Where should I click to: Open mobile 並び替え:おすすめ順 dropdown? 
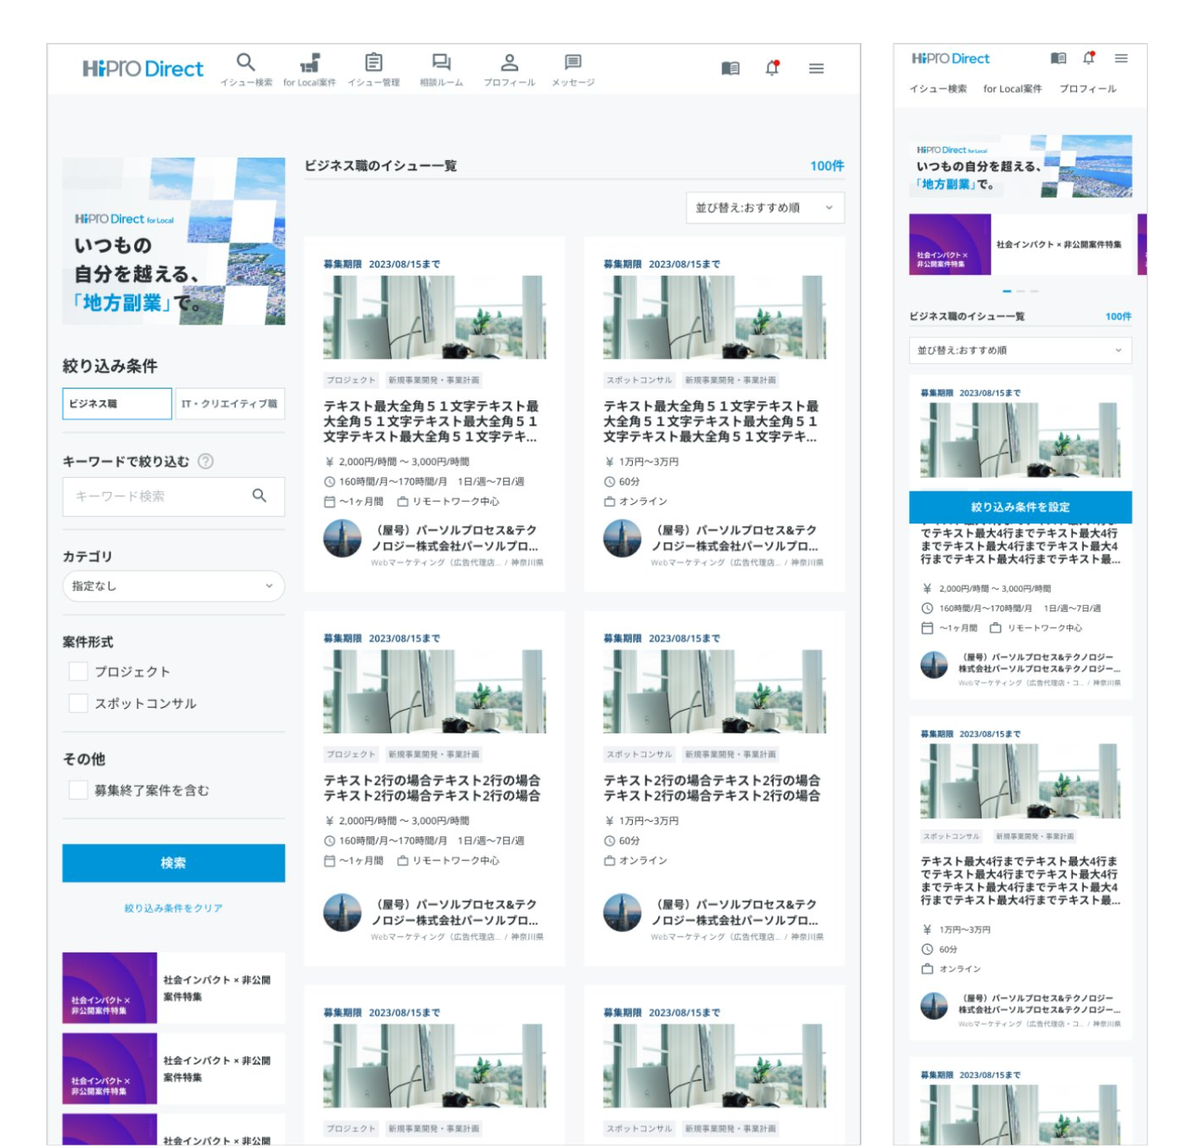tap(1020, 350)
